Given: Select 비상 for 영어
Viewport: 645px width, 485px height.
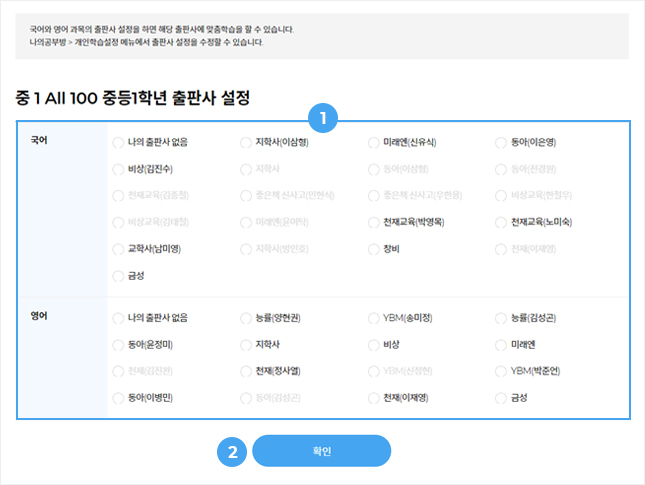Looking at the screenshot, I should click(374, 345).
